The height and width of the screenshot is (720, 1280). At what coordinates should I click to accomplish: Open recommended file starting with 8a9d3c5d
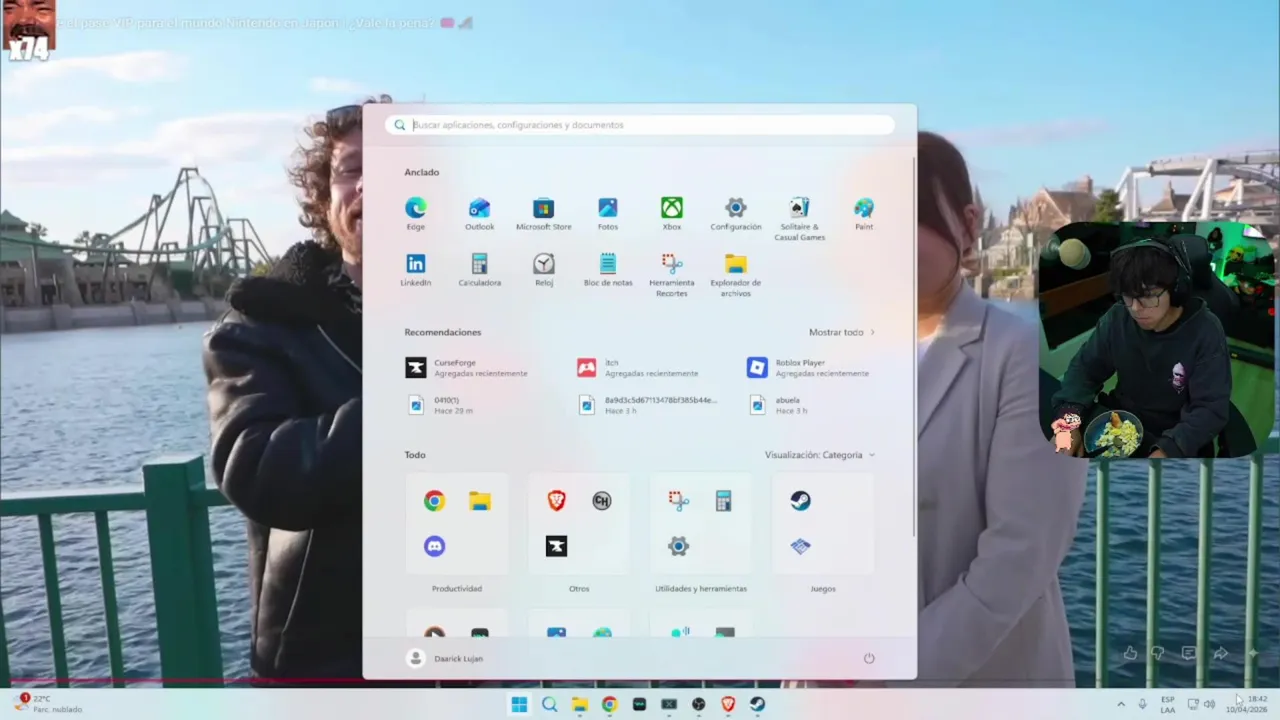[648, 405]
